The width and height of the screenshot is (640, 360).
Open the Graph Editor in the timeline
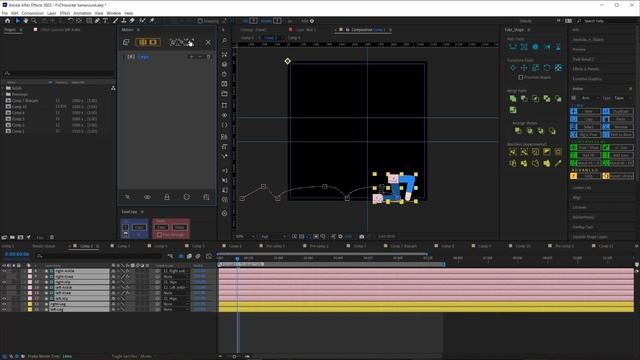point(209,256)
